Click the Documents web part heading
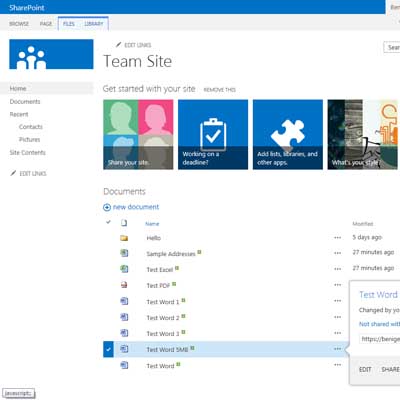 [x=124, y=191]
